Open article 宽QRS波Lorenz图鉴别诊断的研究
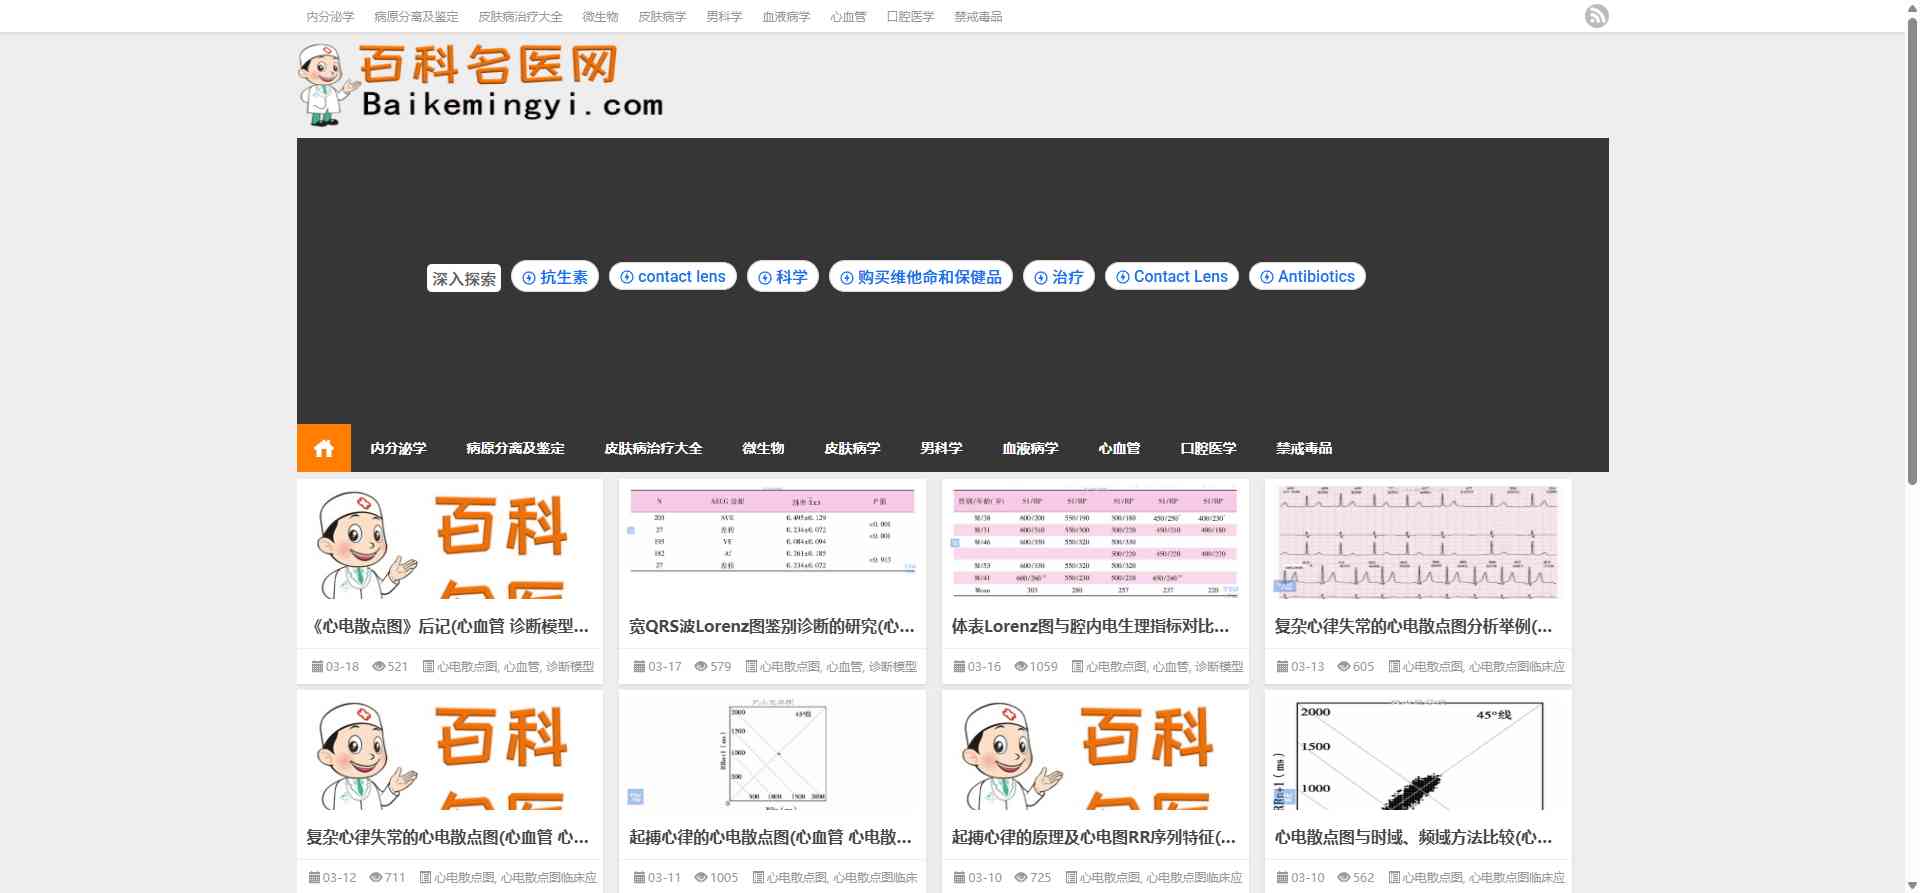1920x893 pixels. coord(771,627)
